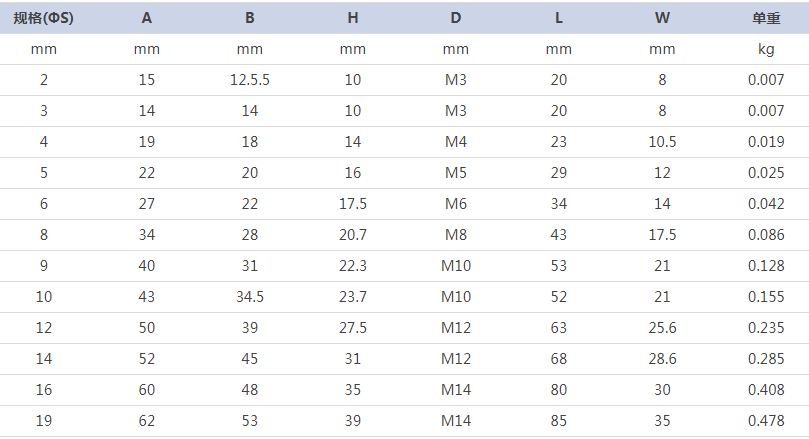Select spec size 19 in the first column
The height and width of the screenshot is (439, 809).
pyautogui.click(x=44, y=421)
